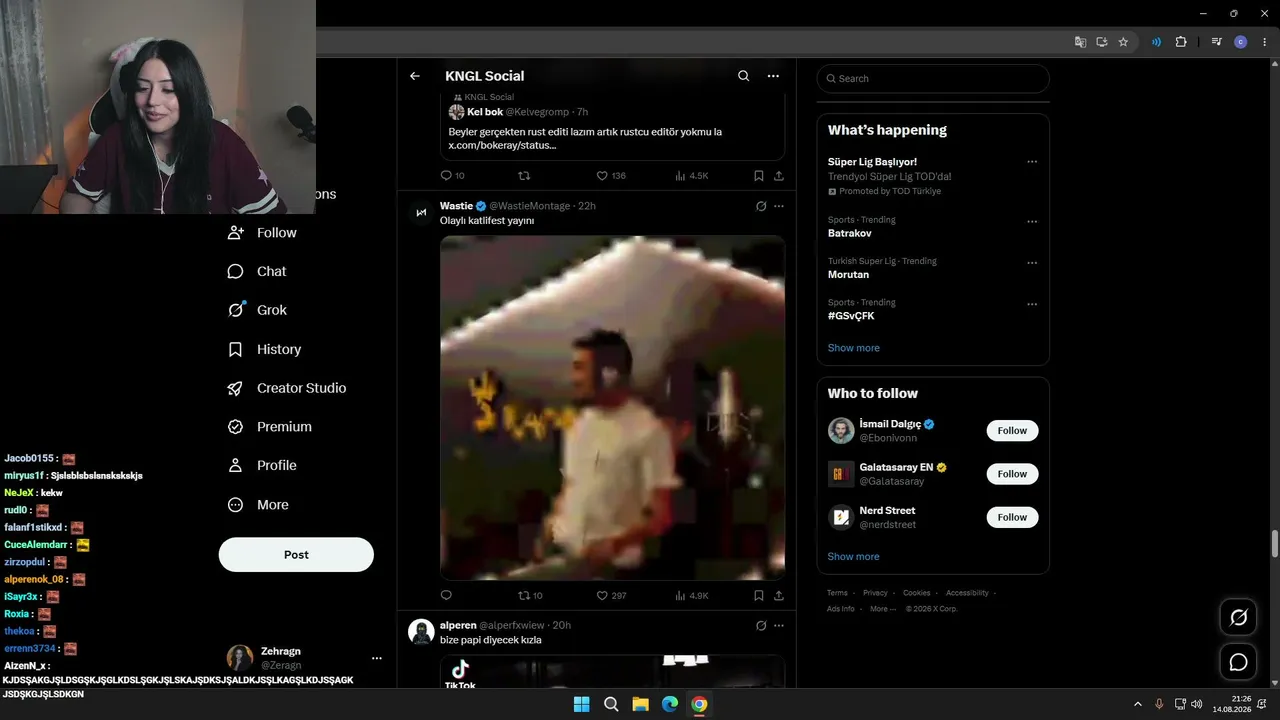Bookmark this page with the star icon
The width and height of the screenshot is (1280, 720).
pyautogui.click(x=1123, y=42)
